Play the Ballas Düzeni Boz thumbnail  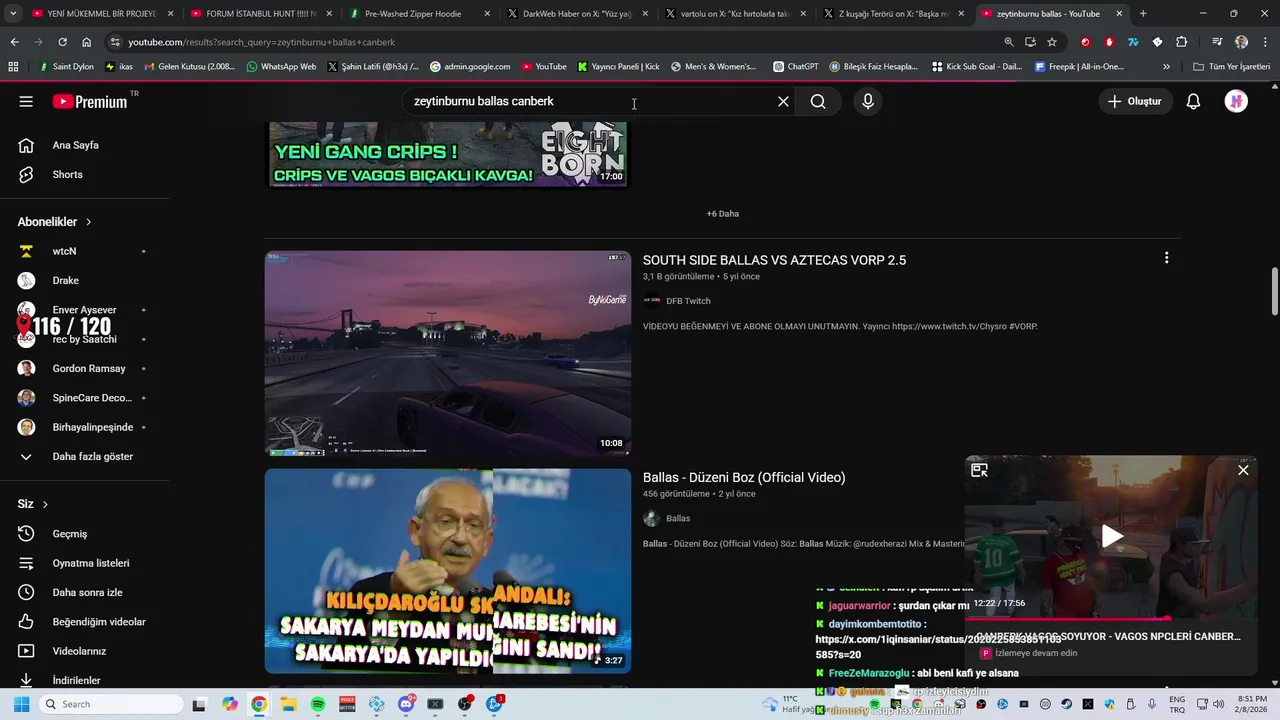[x=448, y=571]
